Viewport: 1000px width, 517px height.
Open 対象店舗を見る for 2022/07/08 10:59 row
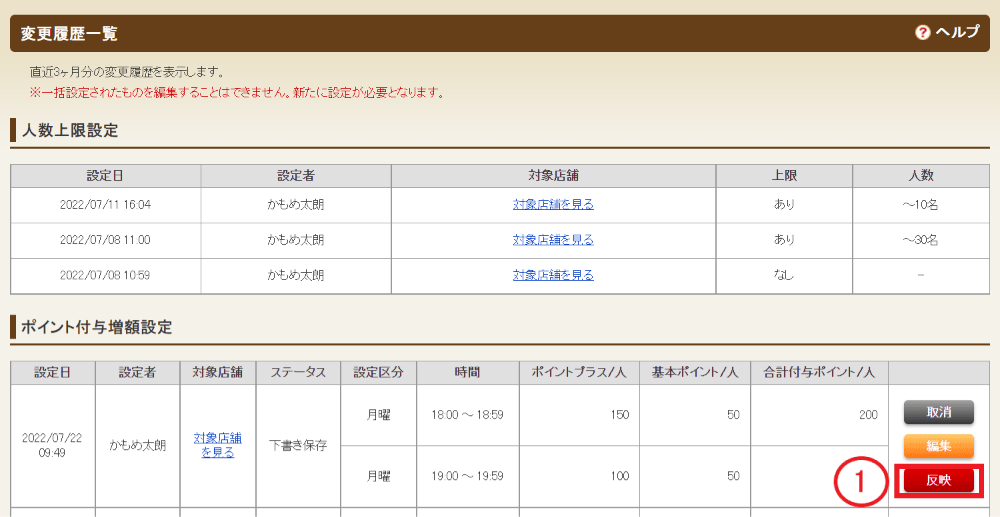[553, 275]
